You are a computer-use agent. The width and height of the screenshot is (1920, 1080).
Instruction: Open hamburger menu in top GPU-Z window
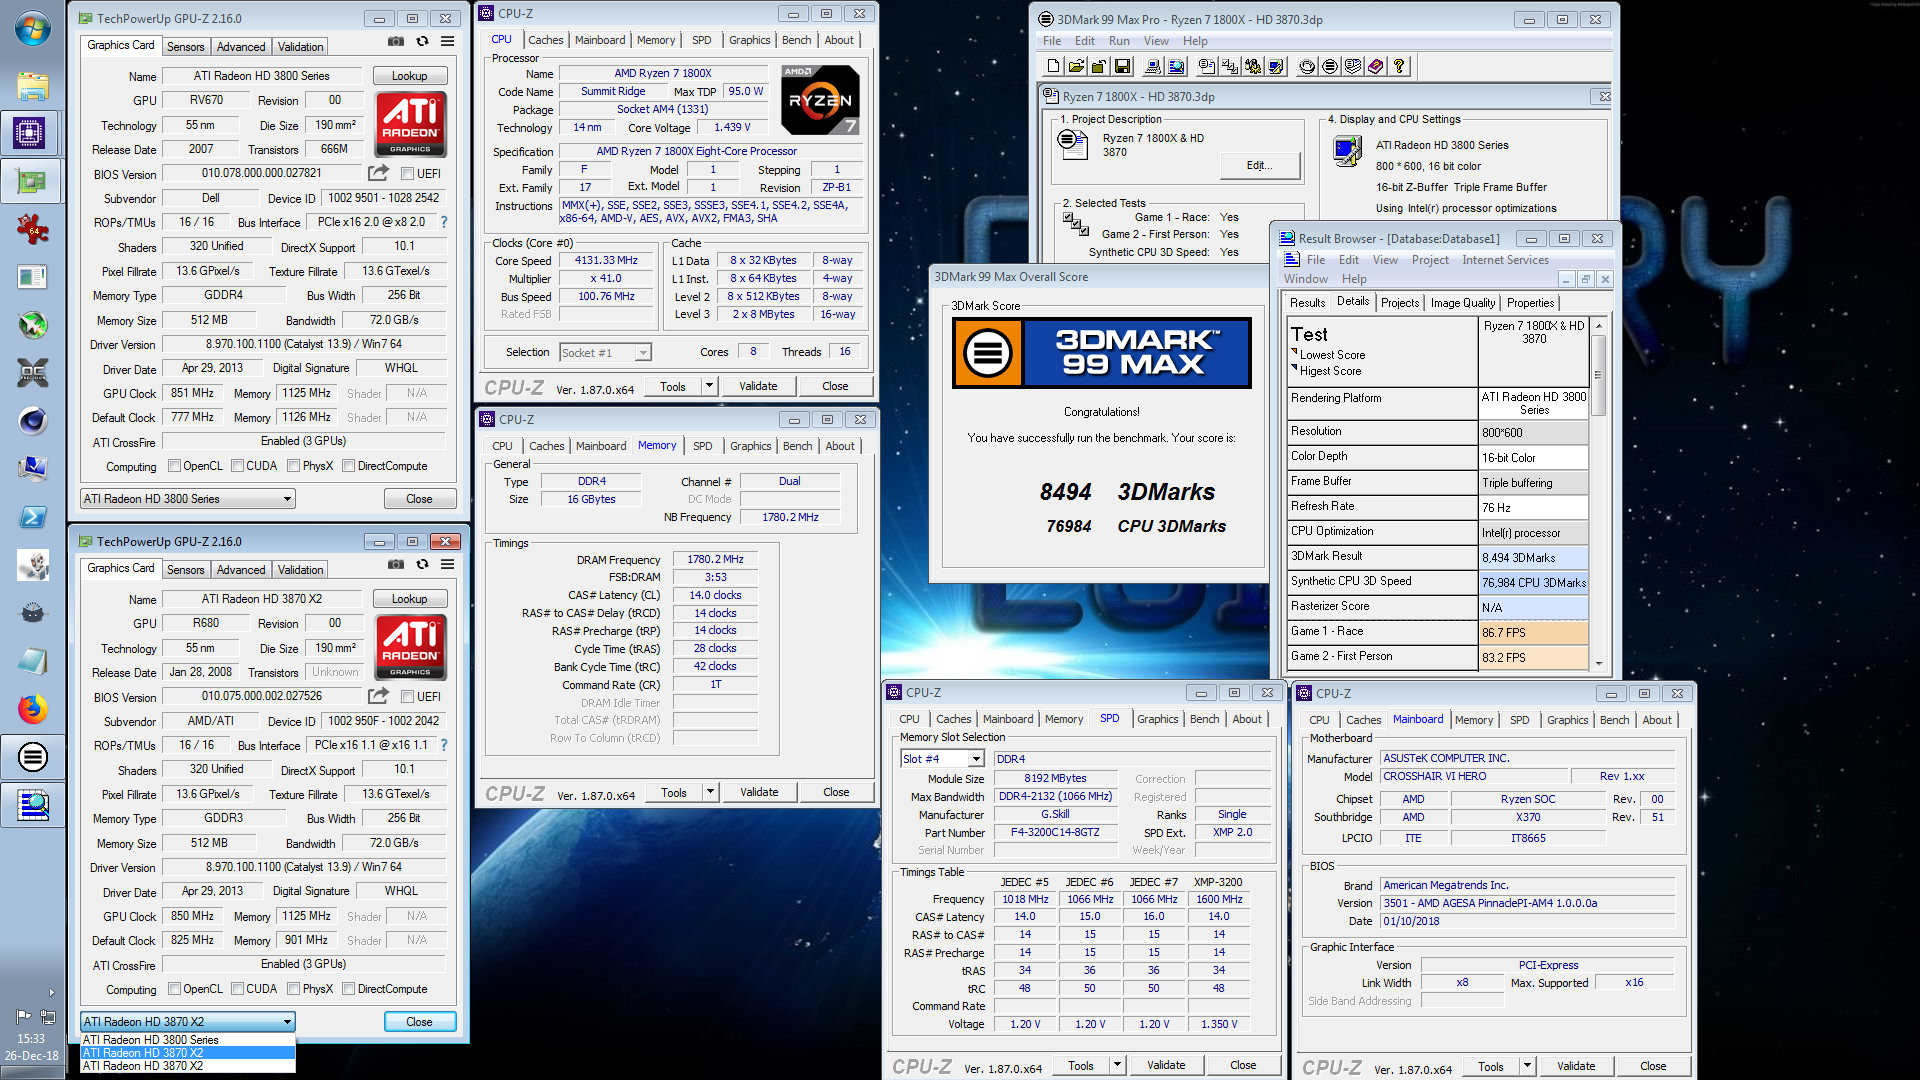(x=447, y=41)
